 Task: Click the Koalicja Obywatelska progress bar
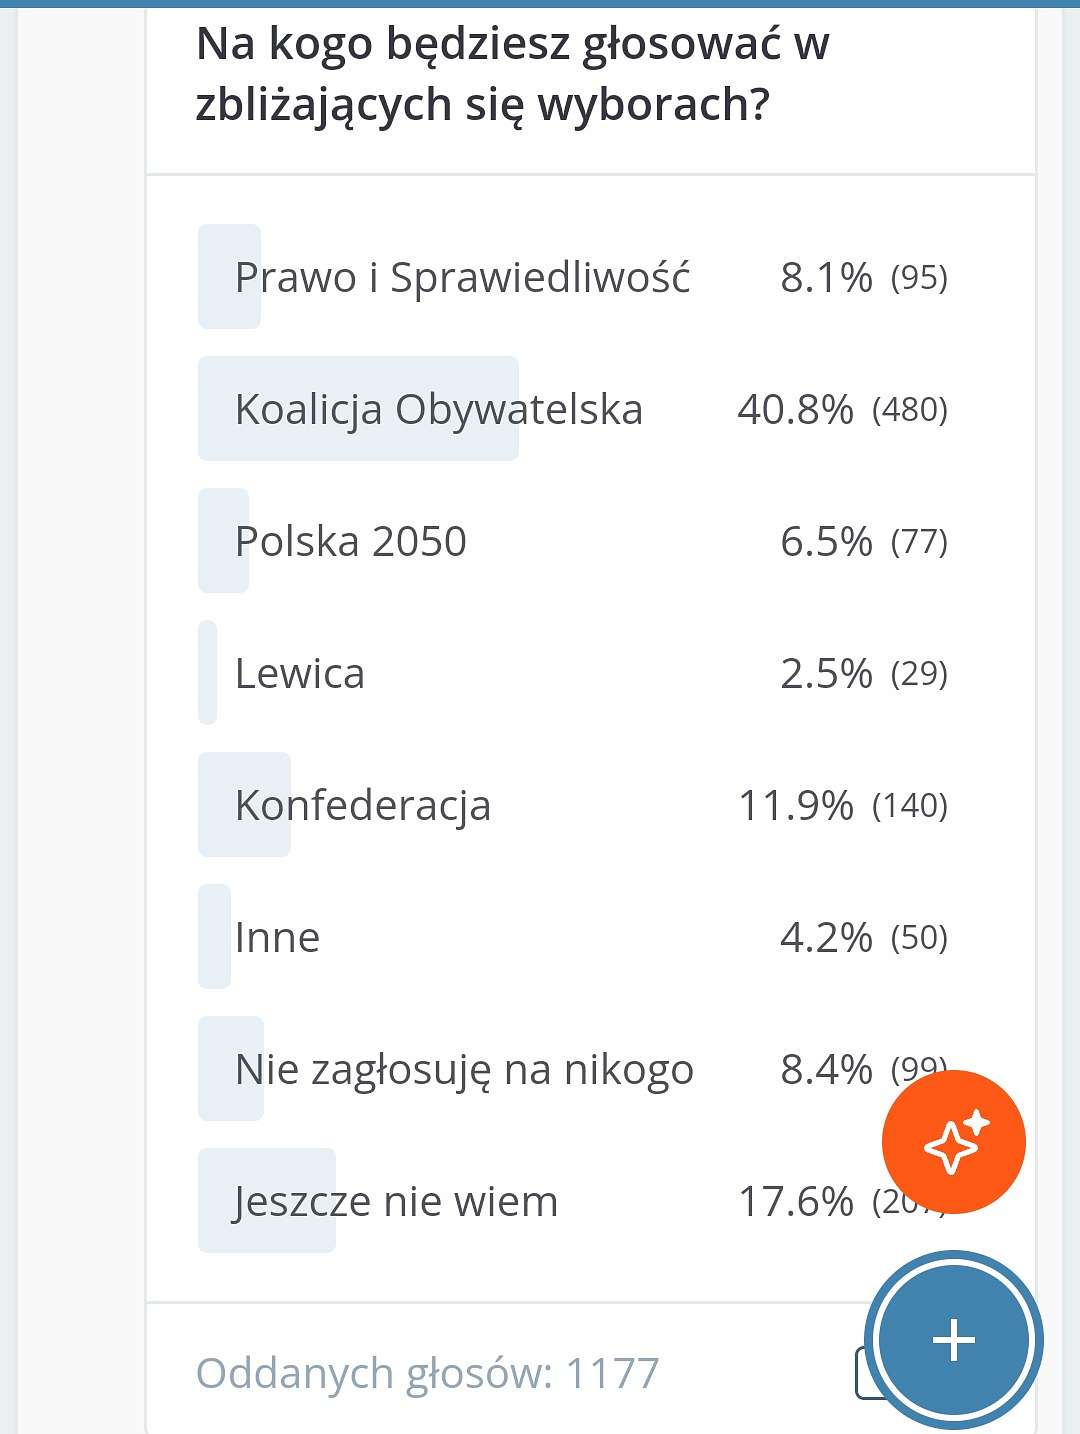(x=358, y=409)
